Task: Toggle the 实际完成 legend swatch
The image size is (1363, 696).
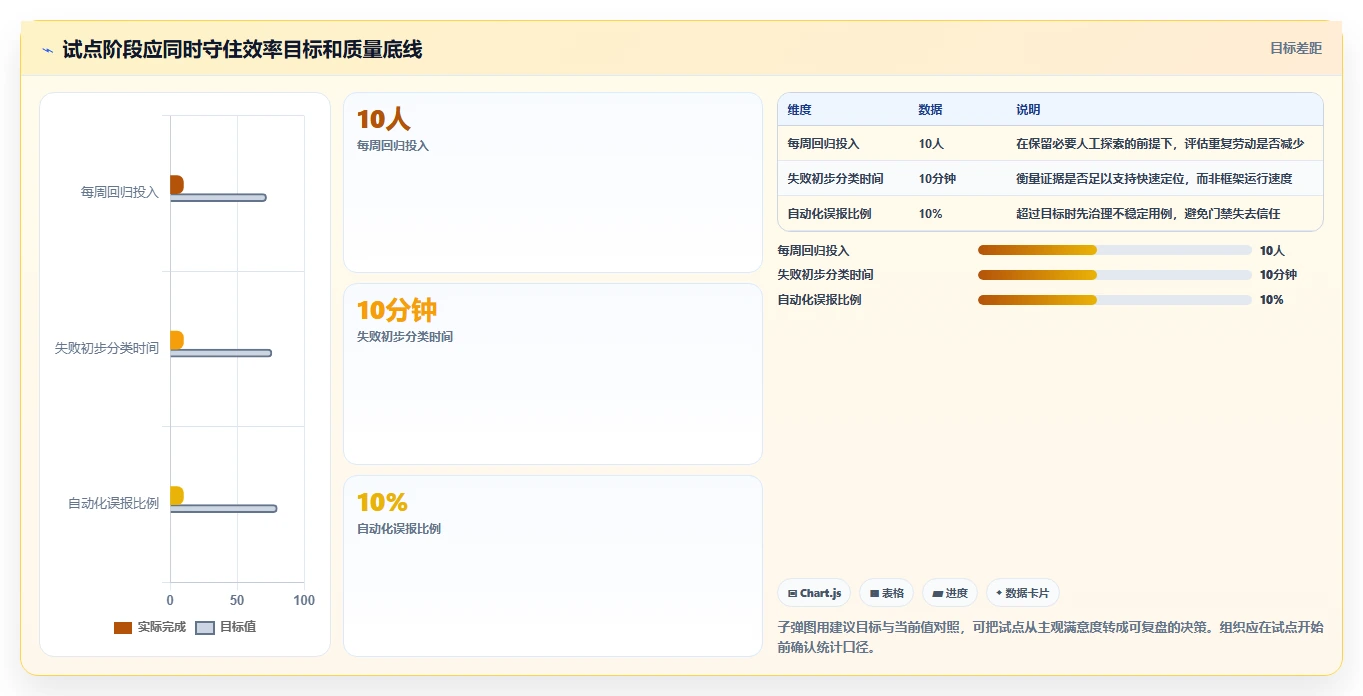Action: point(123,627)
